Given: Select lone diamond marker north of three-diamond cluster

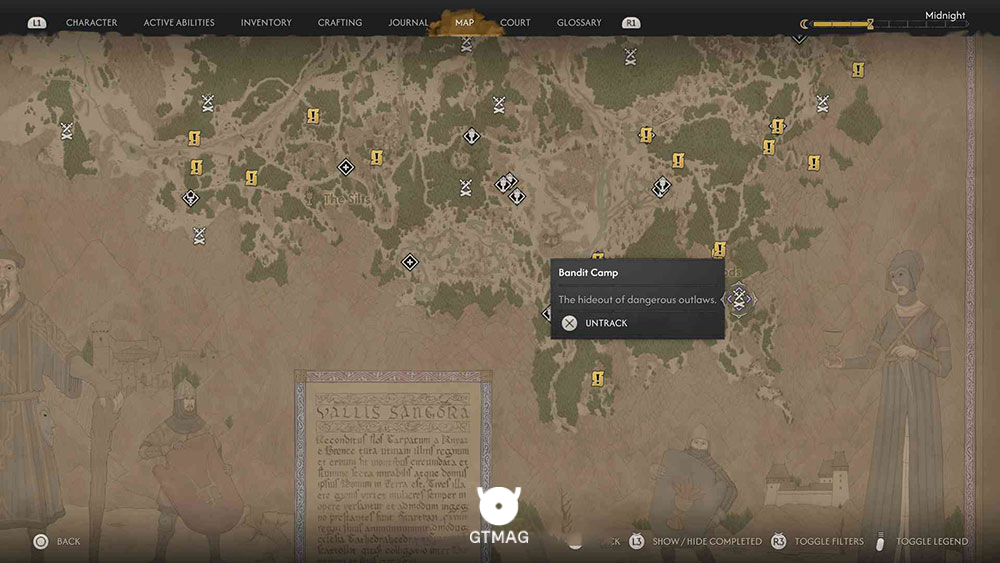Looking at the screenshot, I should click(x=471, y=136).
